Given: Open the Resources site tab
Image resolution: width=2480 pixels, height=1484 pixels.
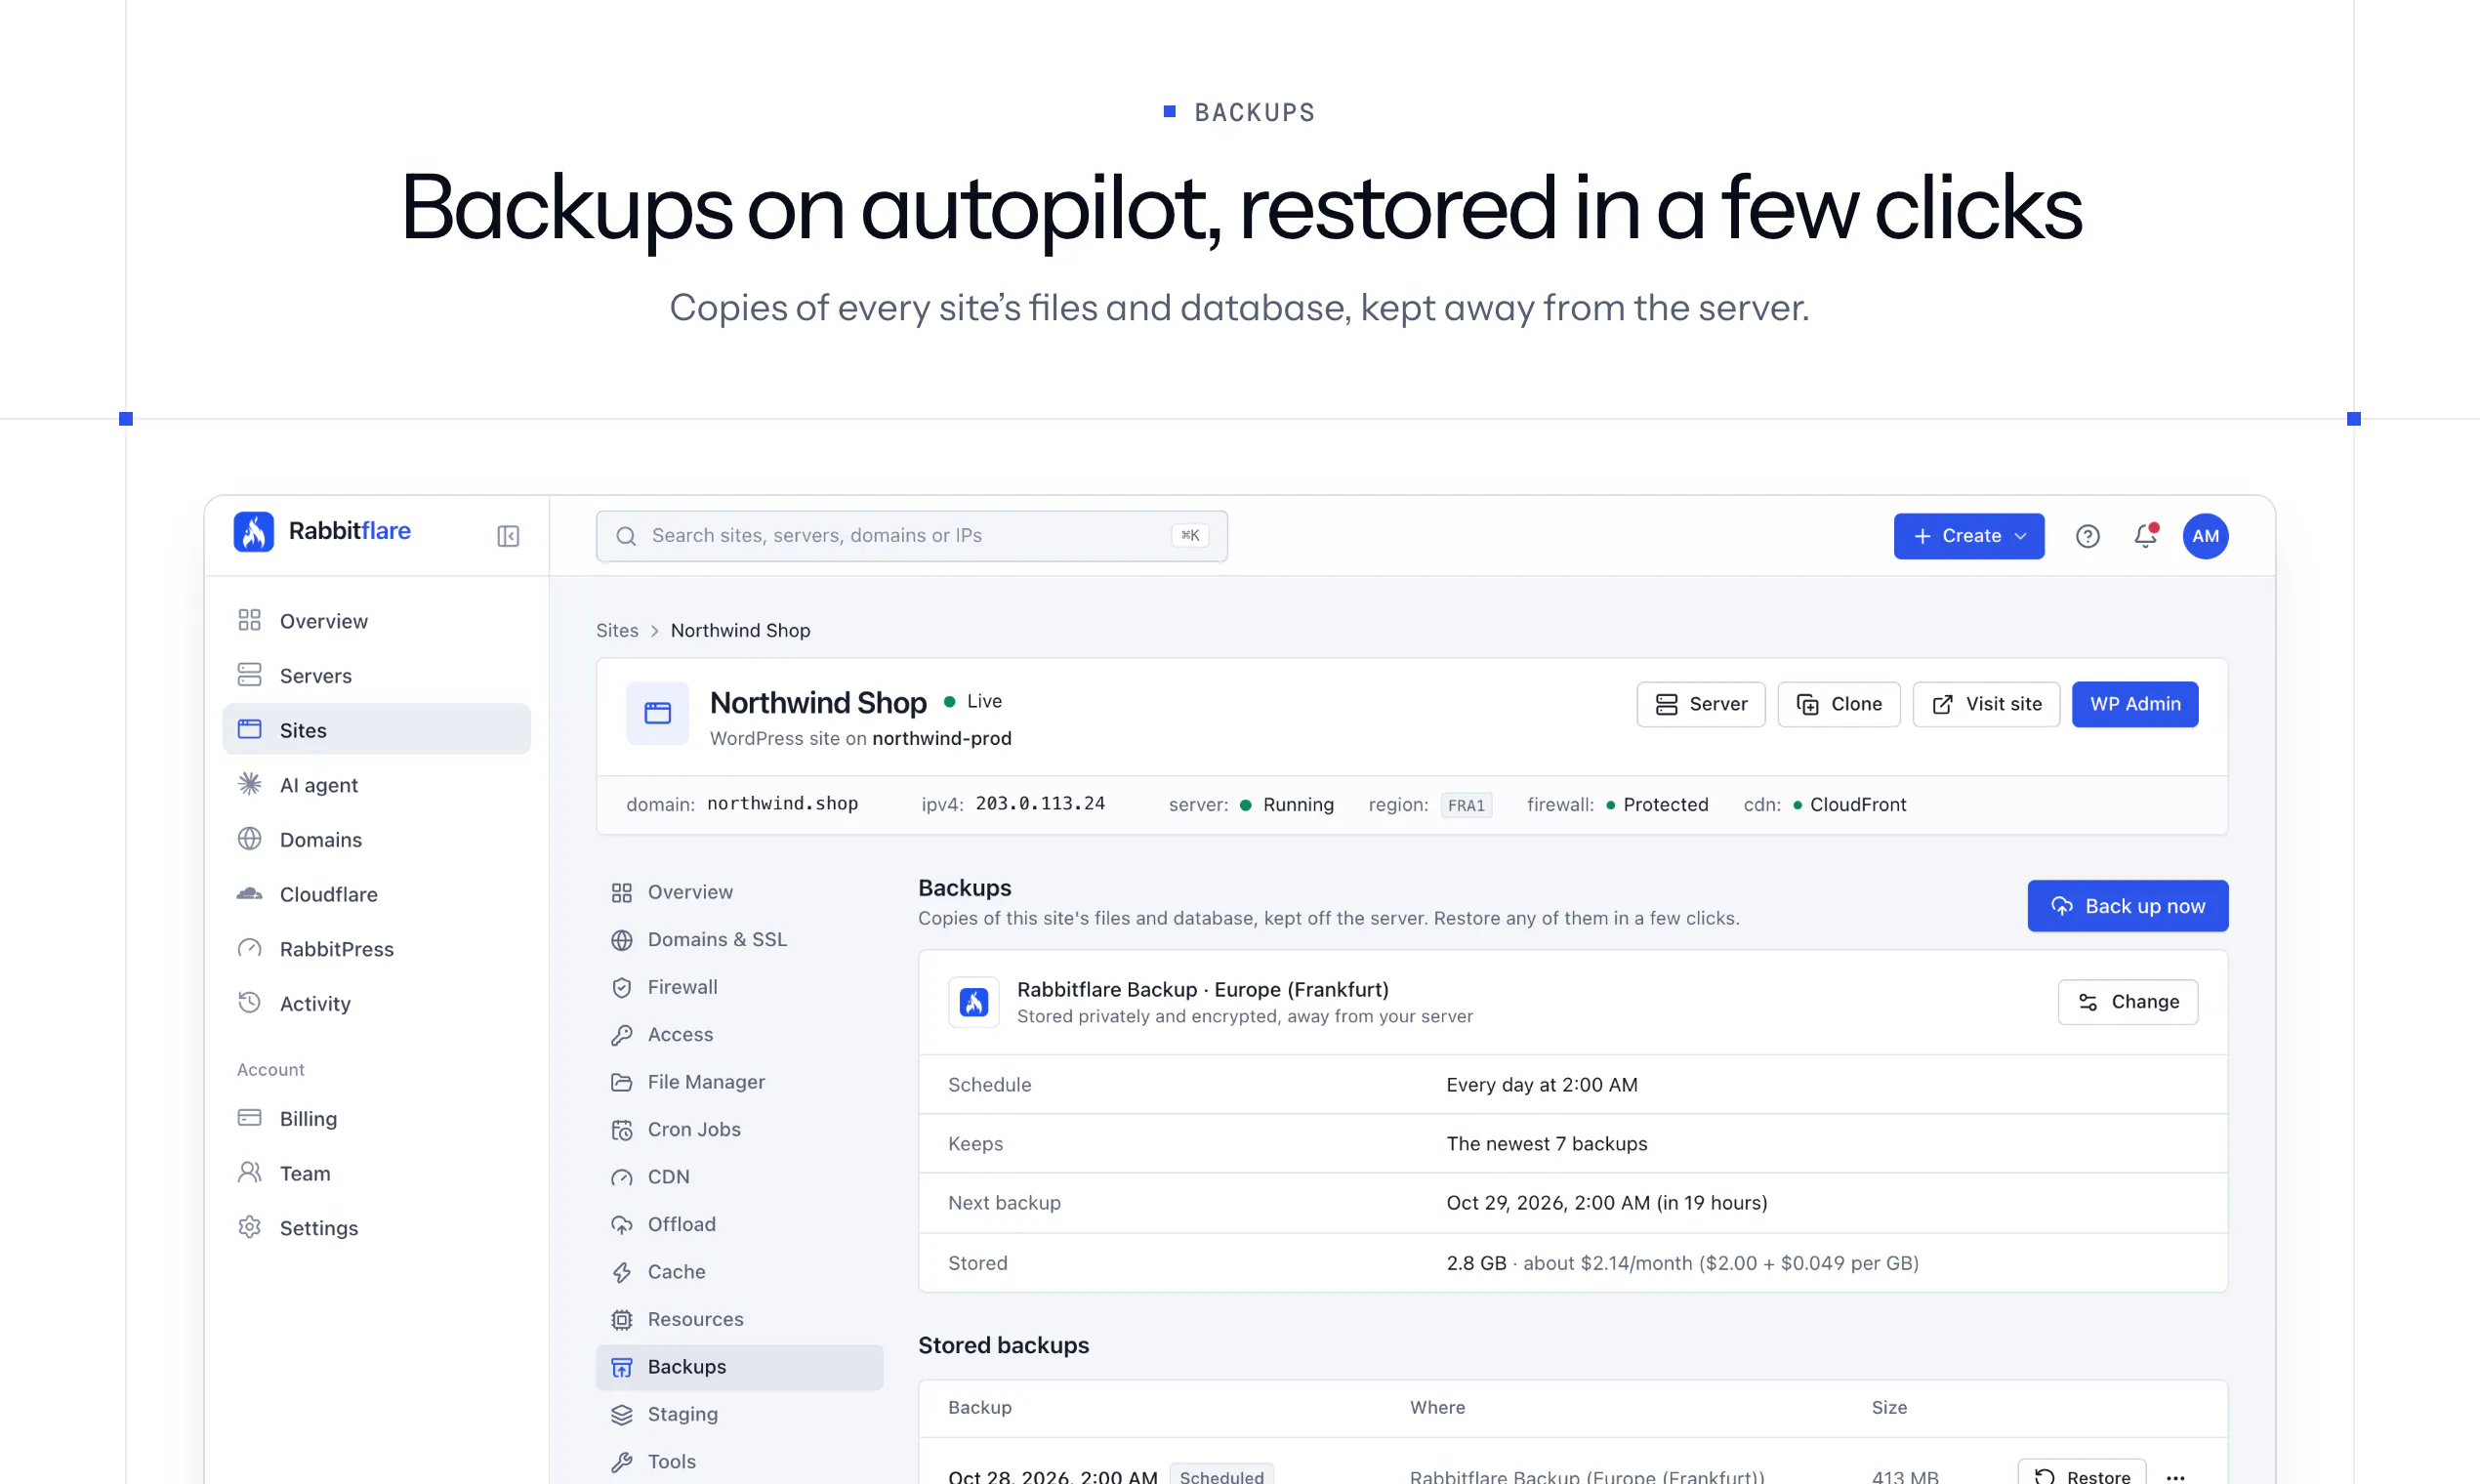Looking at the screenshot, I should click(739, 1319).
